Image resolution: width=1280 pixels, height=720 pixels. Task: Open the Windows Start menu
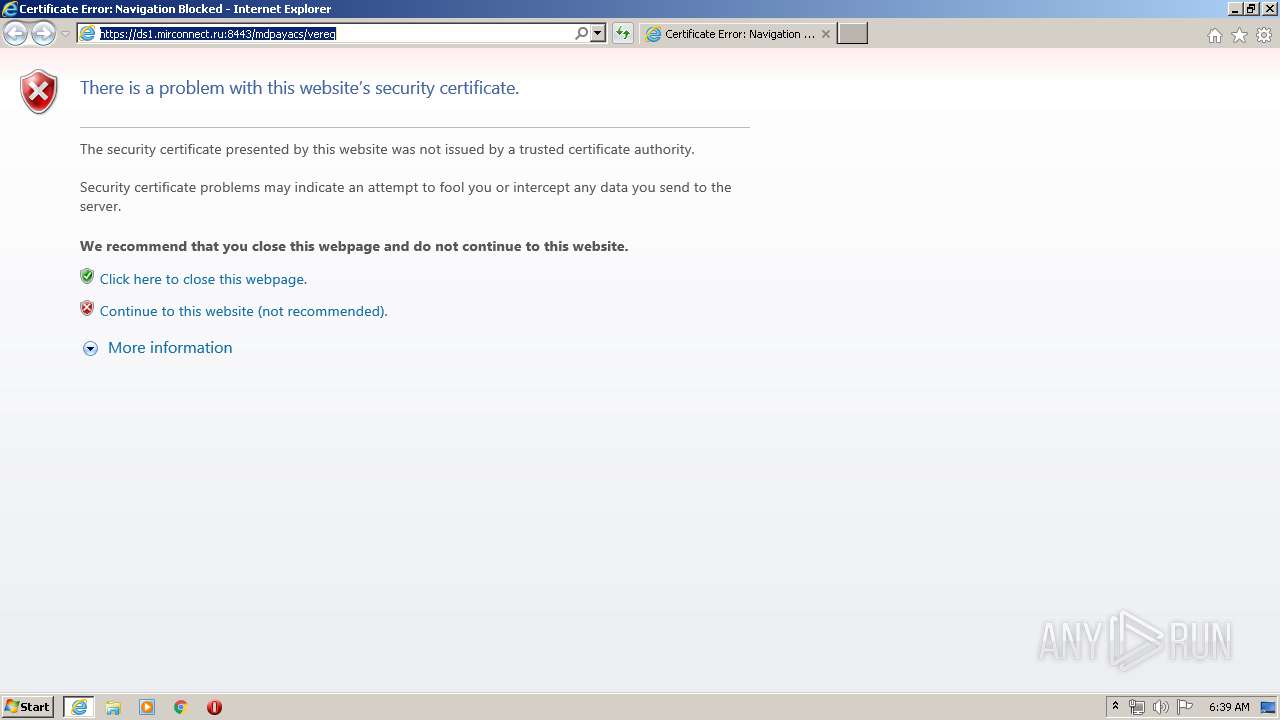[28, 707]
